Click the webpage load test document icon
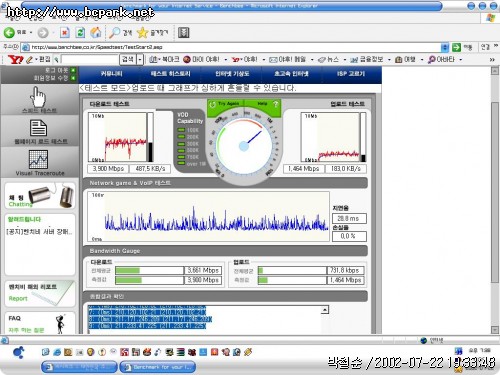The image size is (500, 375). 39,128
